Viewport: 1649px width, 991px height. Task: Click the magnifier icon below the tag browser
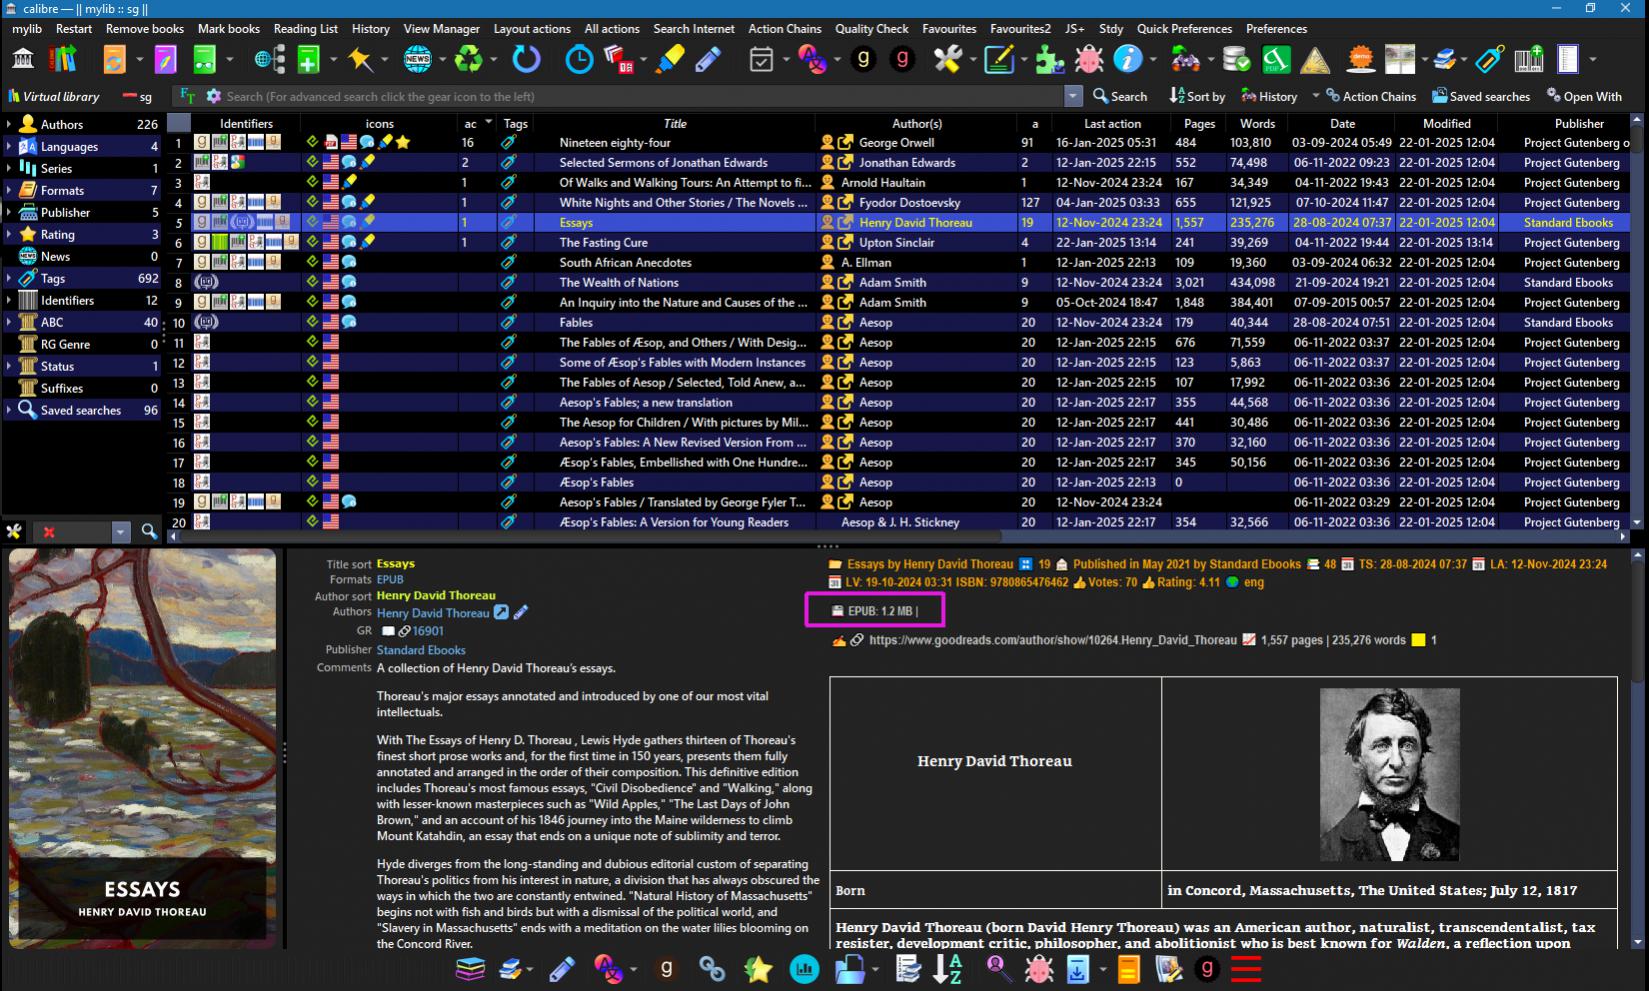149,531
